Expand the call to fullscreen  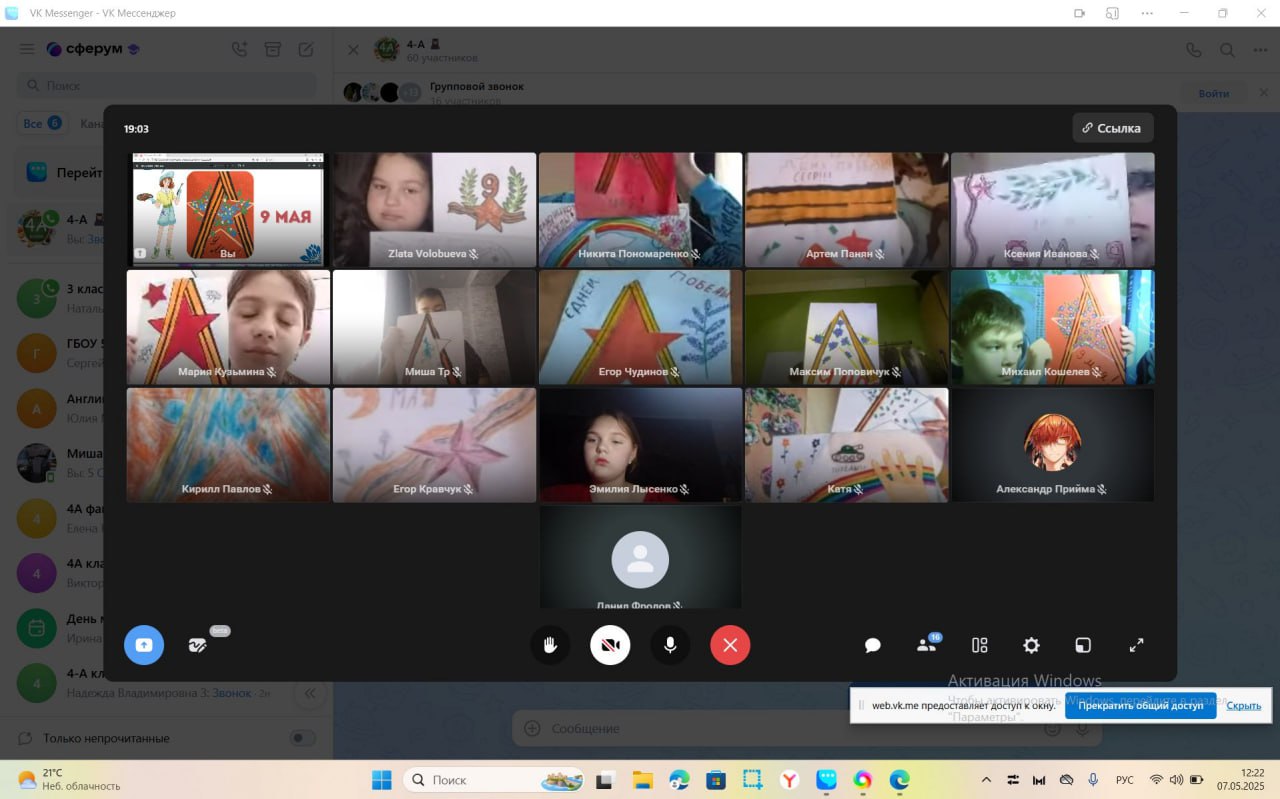coord(1136,645)
